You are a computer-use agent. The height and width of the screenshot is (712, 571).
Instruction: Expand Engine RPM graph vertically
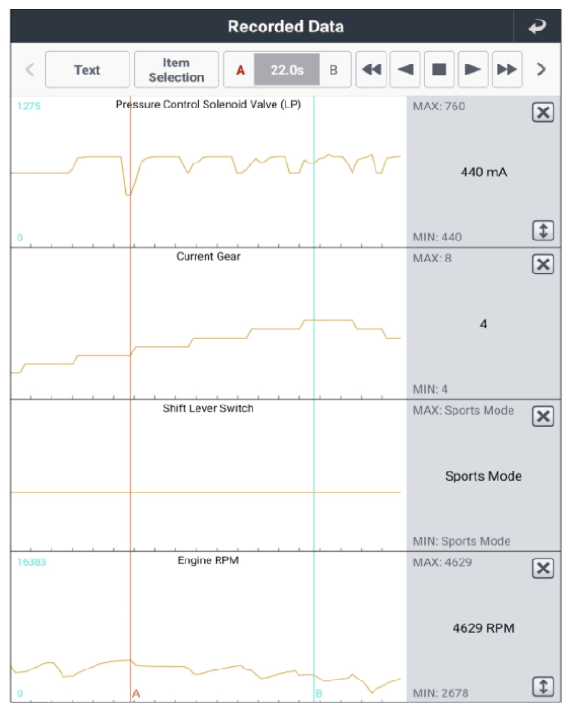543,687
